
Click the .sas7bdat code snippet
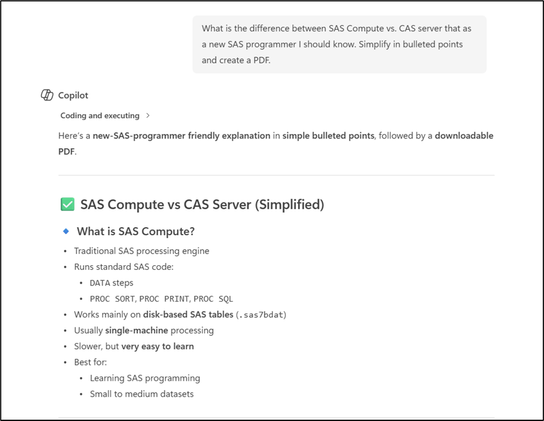(x=261, y=315)
